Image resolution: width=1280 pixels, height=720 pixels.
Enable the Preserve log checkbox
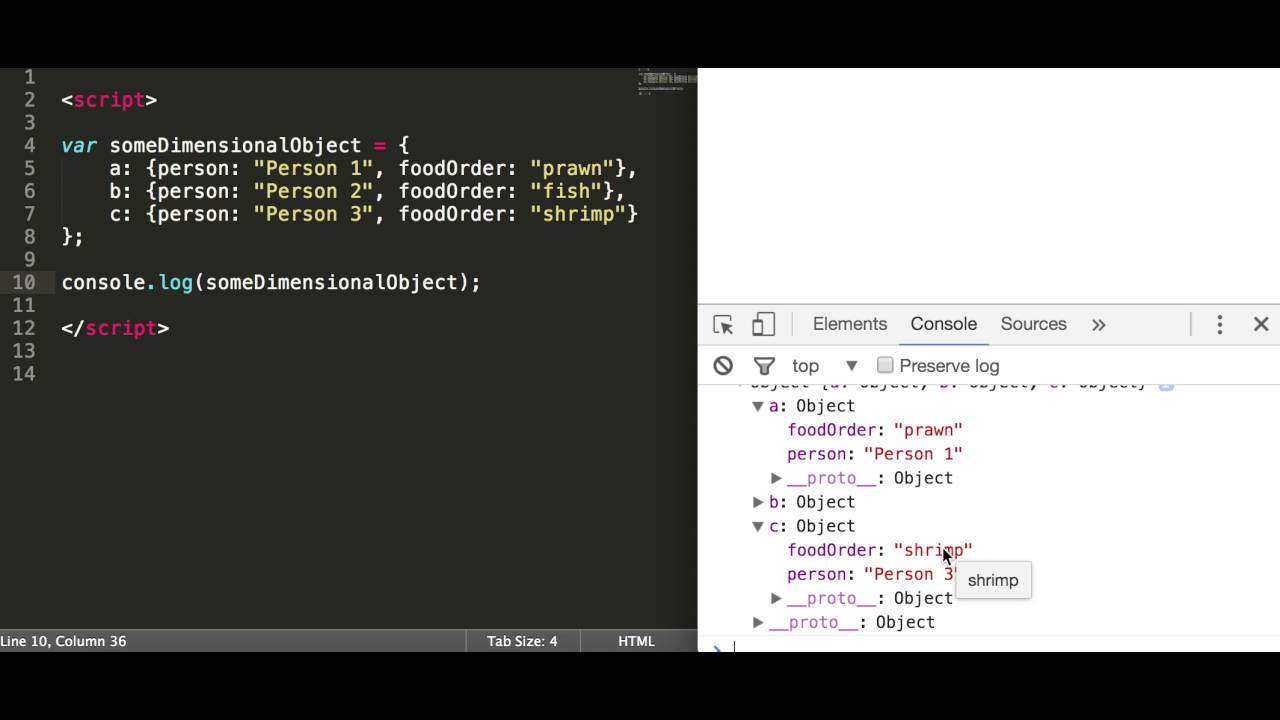click(x=885, y=365)
